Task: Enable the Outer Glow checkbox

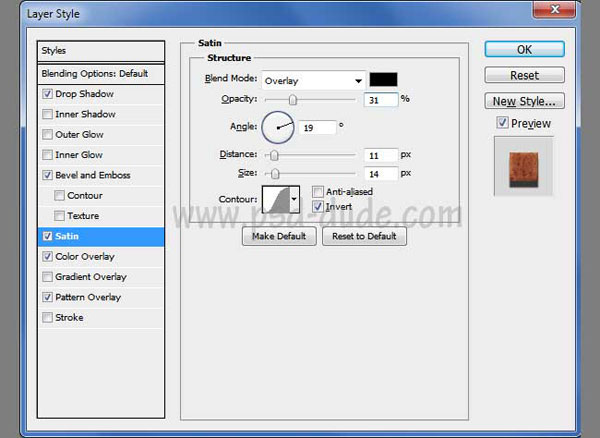Action: click(47, 134)
